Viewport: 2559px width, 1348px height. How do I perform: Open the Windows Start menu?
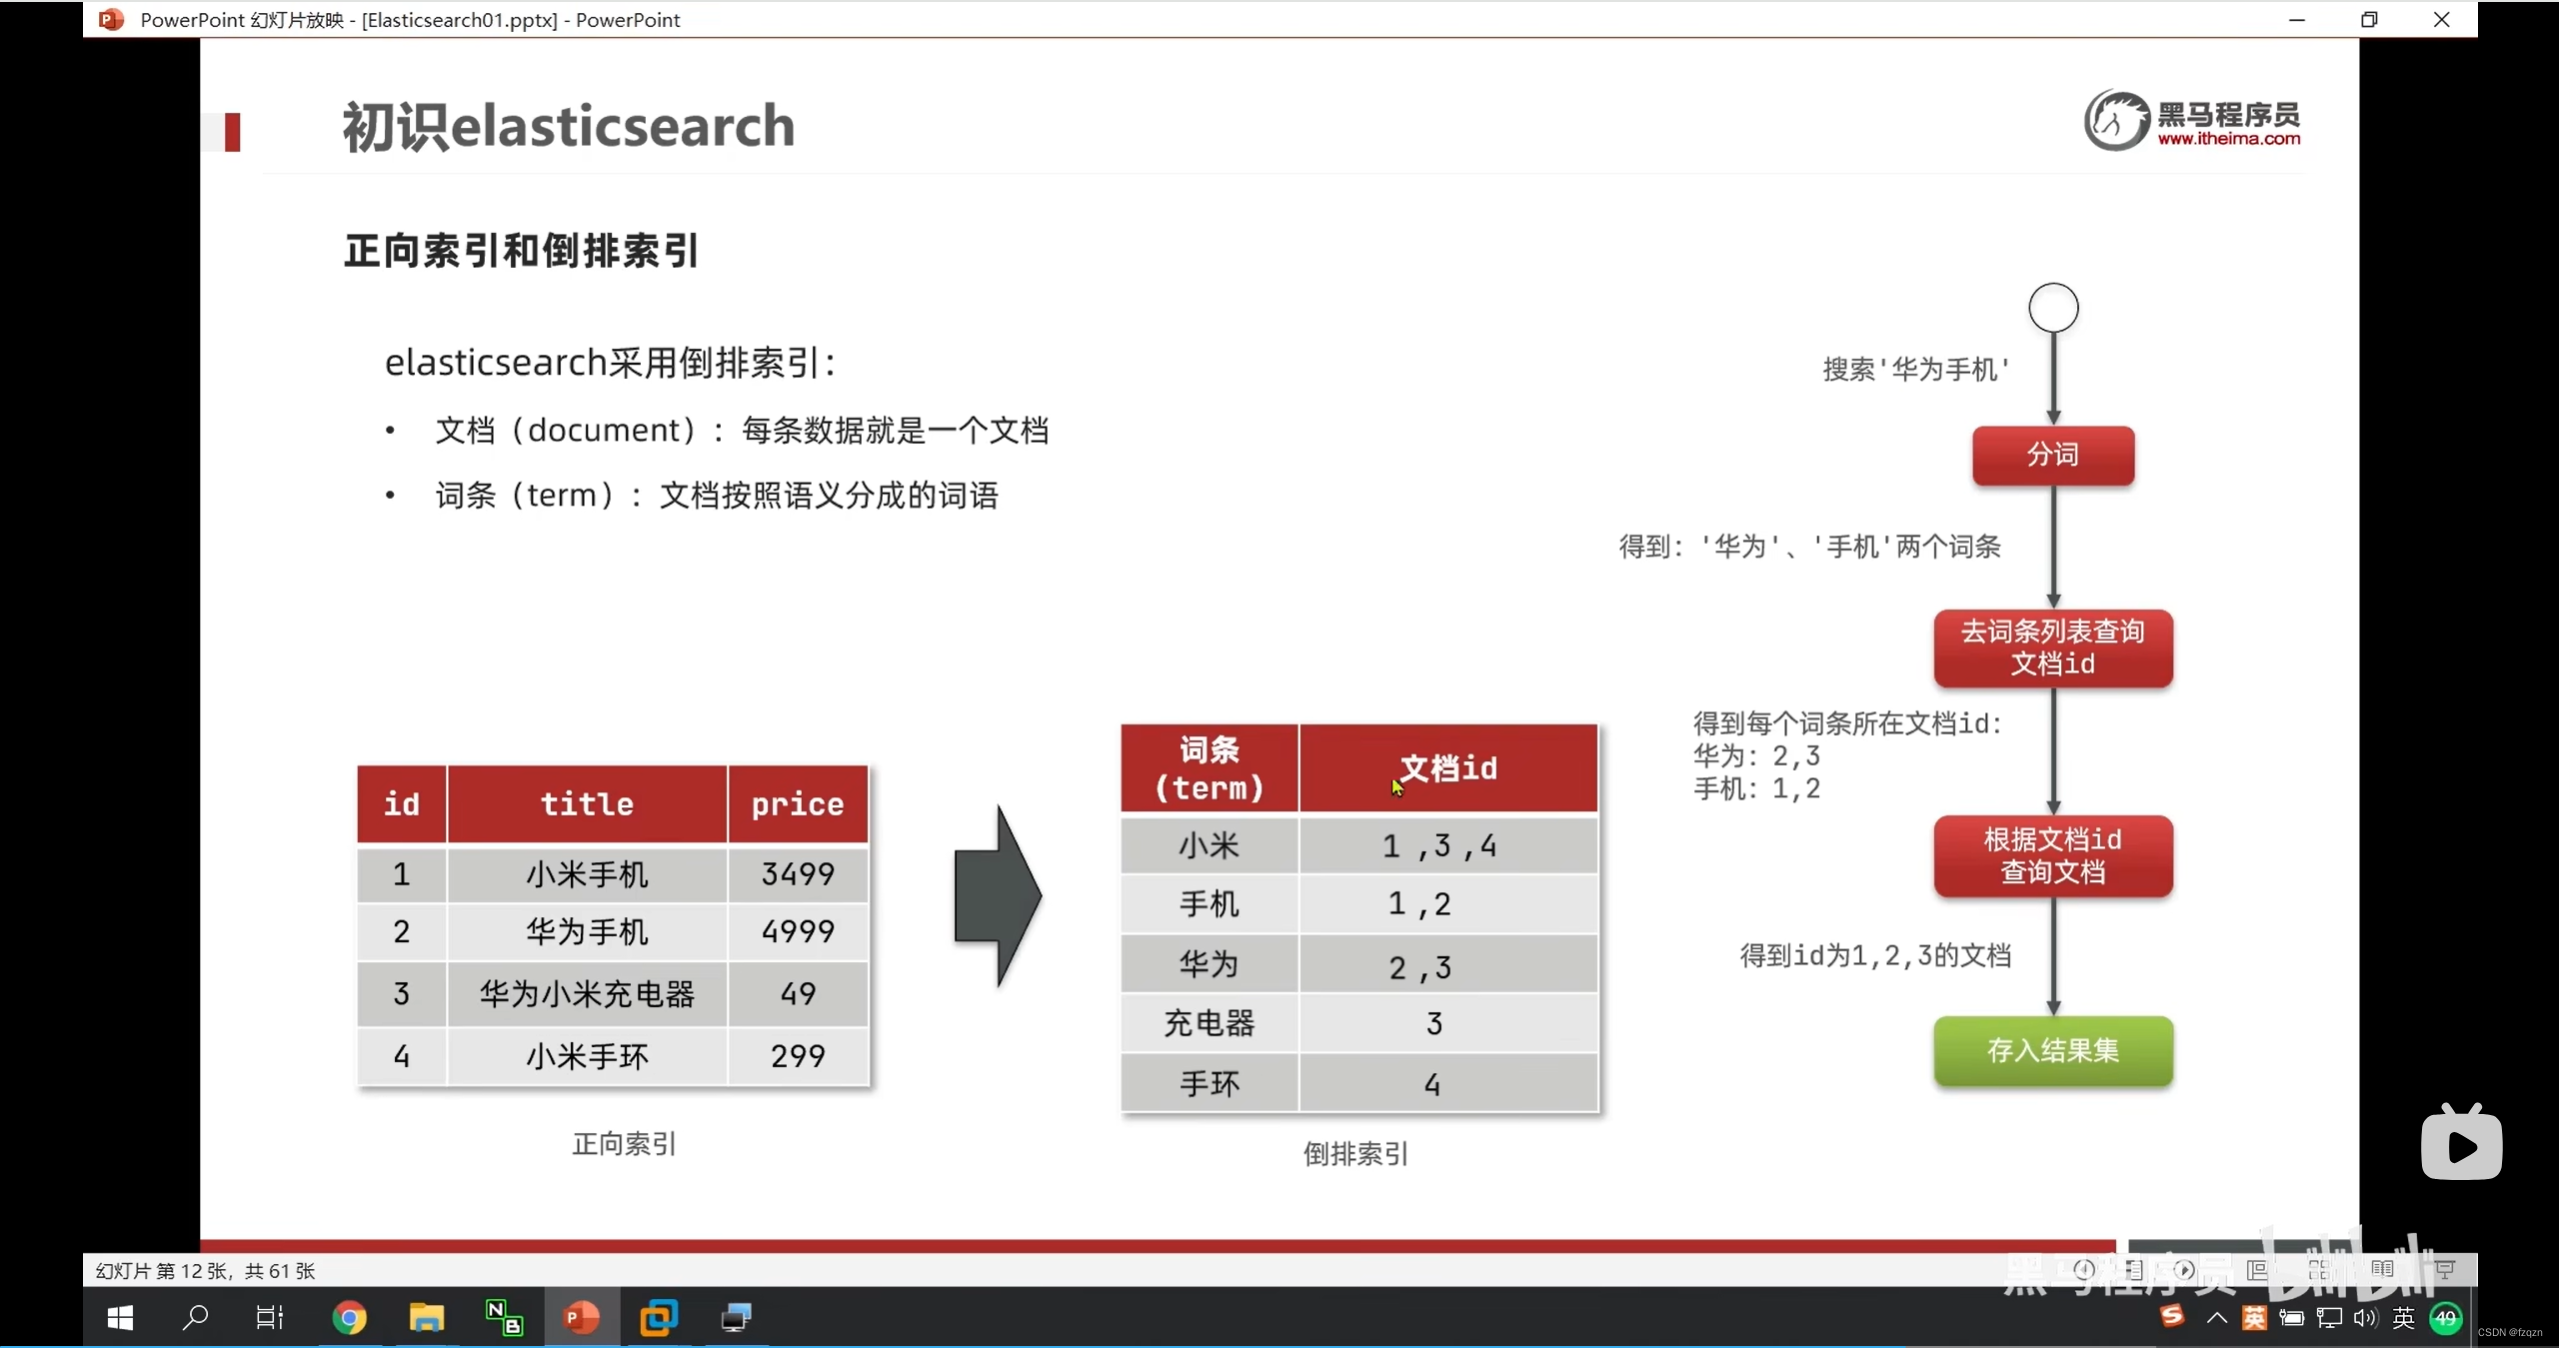tap(120, 1317)
